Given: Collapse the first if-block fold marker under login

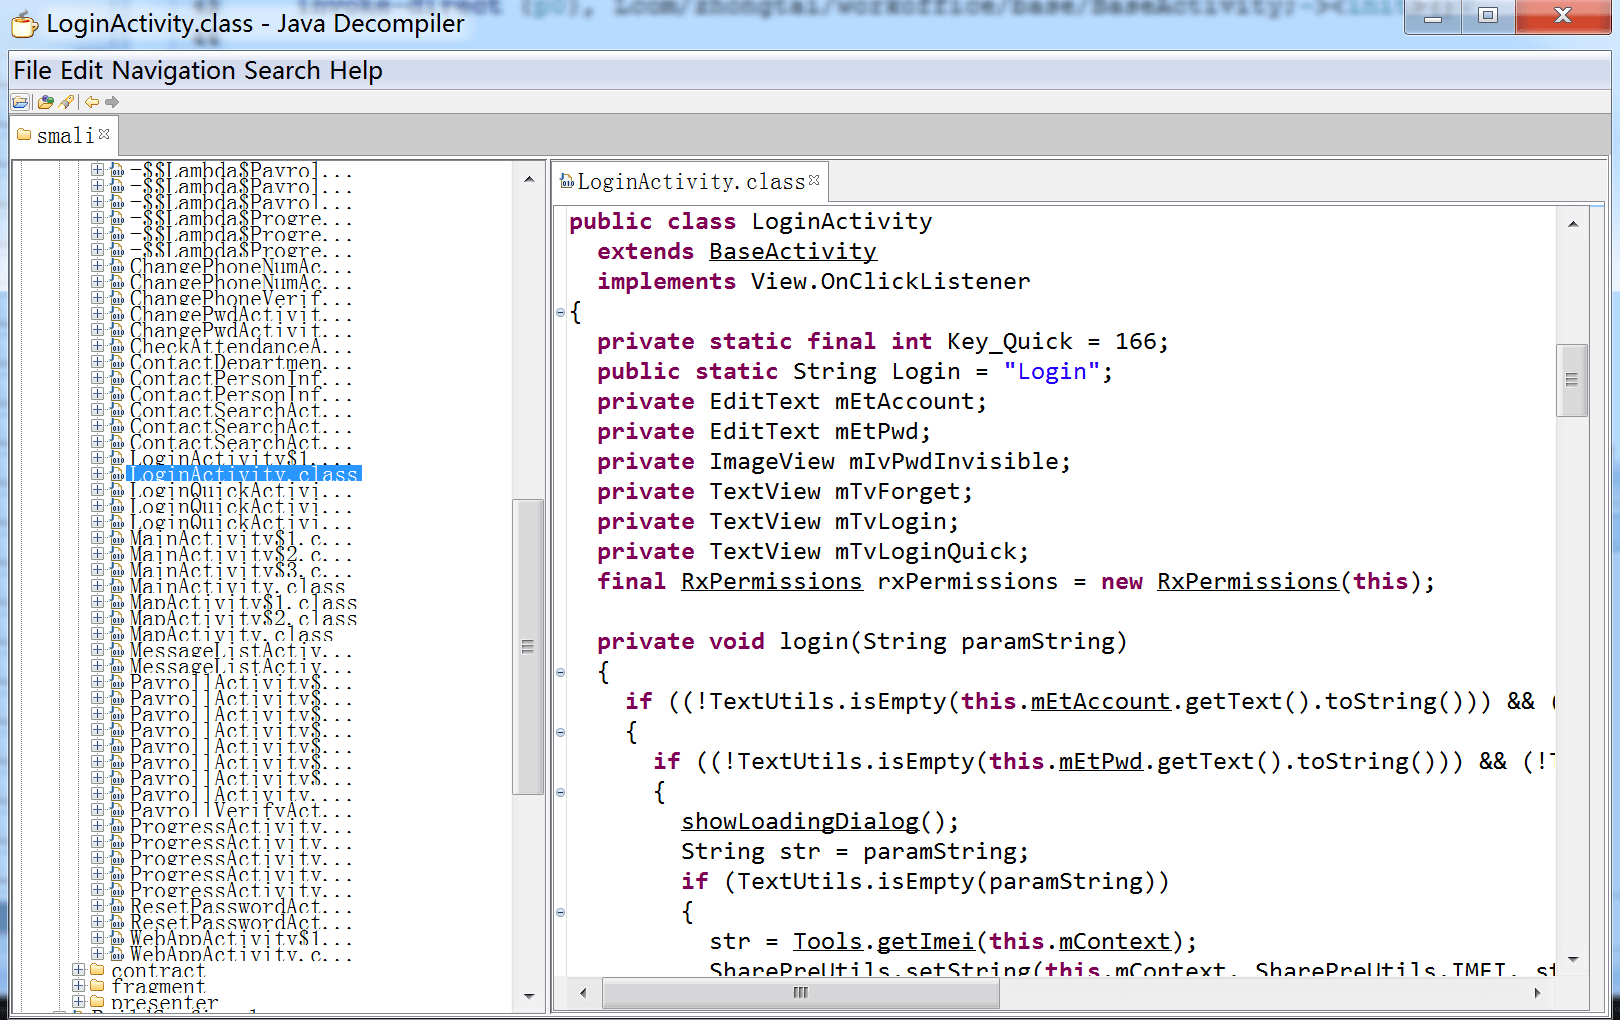Looking at the screenshot, I should (561, 732).
